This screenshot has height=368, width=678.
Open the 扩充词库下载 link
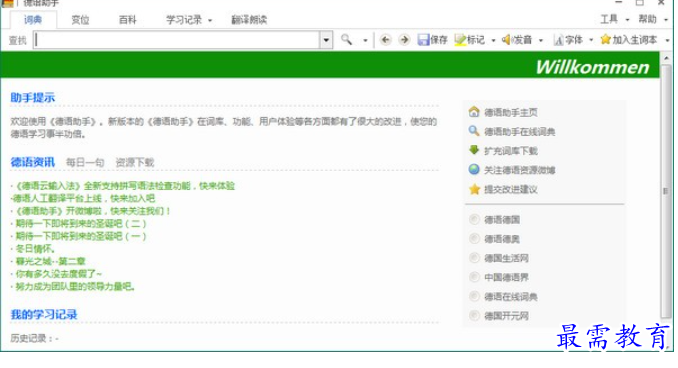[511, 151]
